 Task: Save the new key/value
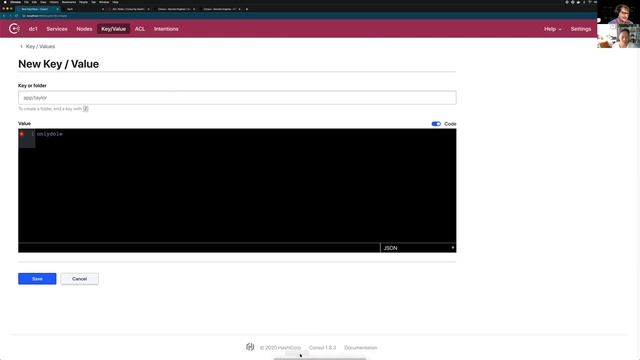(37, 279)
